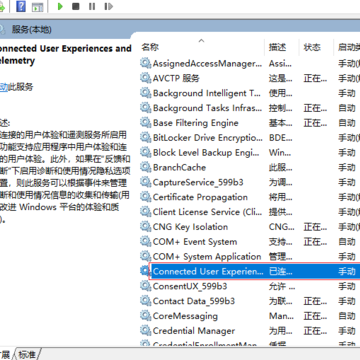Click startup type '自动' in Base Filtering Engine row
Viewport: 360px width, 360px height.
coord(347,123)
